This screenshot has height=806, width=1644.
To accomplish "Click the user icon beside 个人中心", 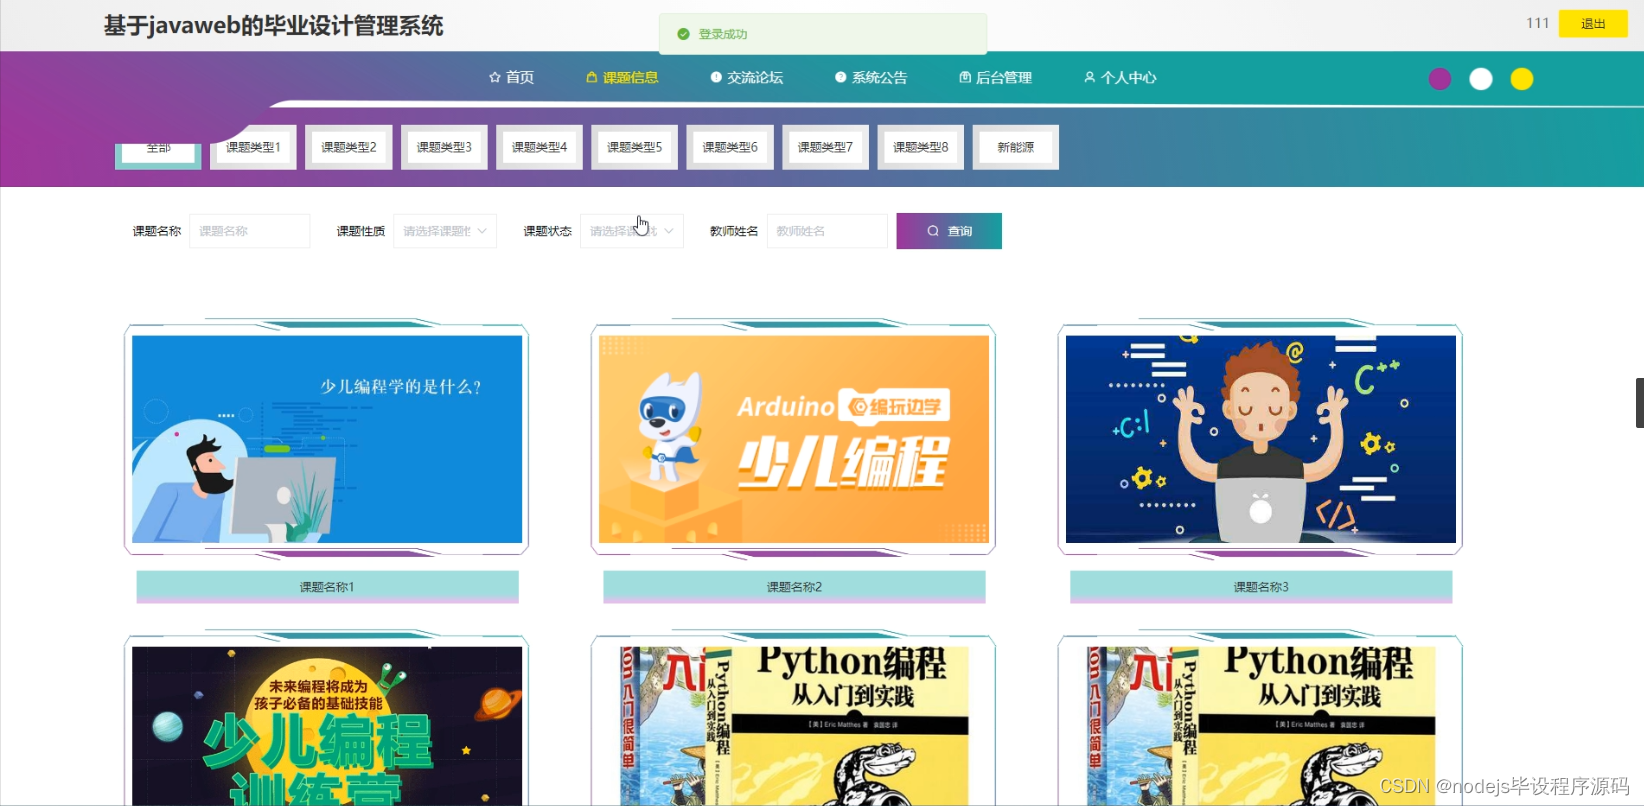I will [x=1090, y=78].
